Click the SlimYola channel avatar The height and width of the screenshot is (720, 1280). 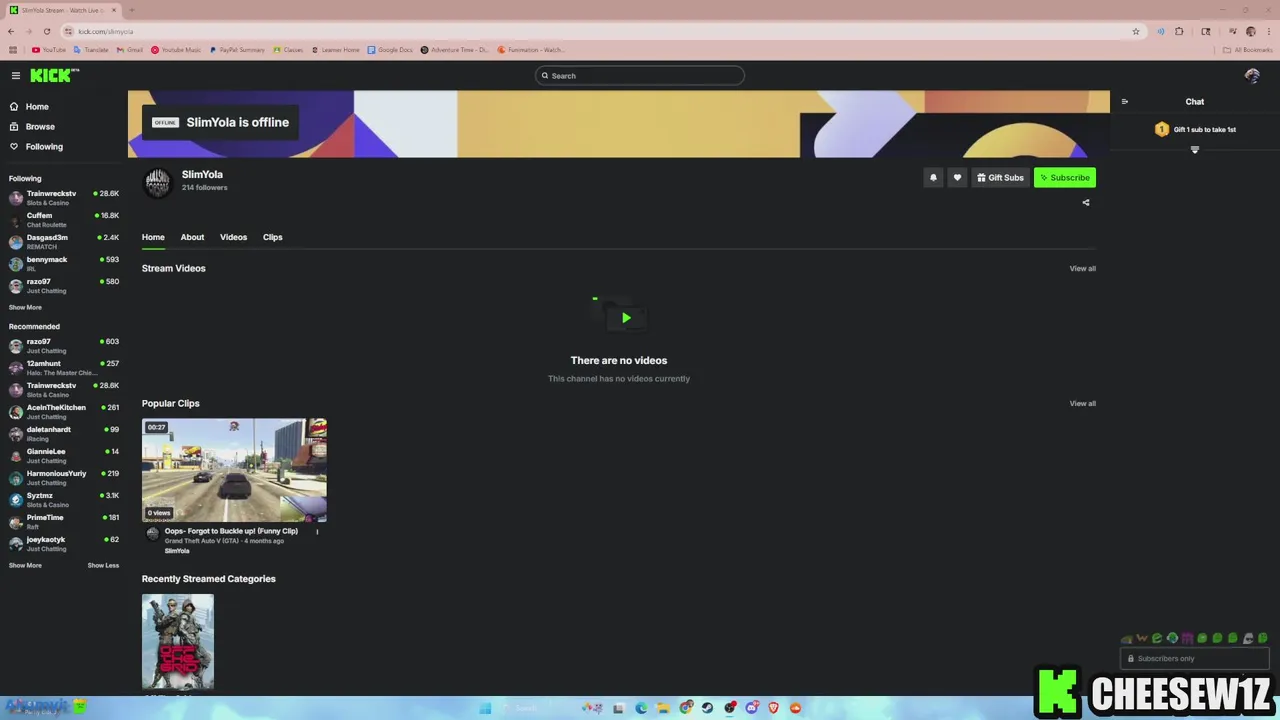158,182
